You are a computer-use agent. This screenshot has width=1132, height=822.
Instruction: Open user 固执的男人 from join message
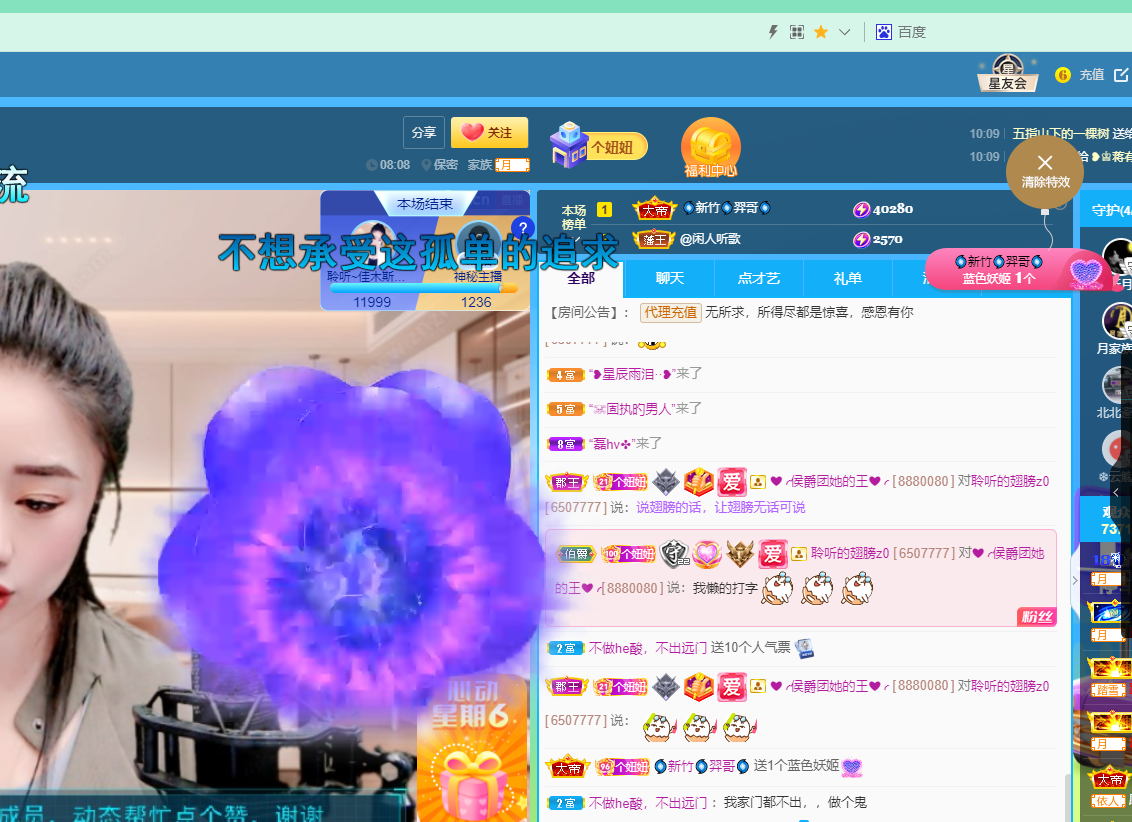pos(634,409)
